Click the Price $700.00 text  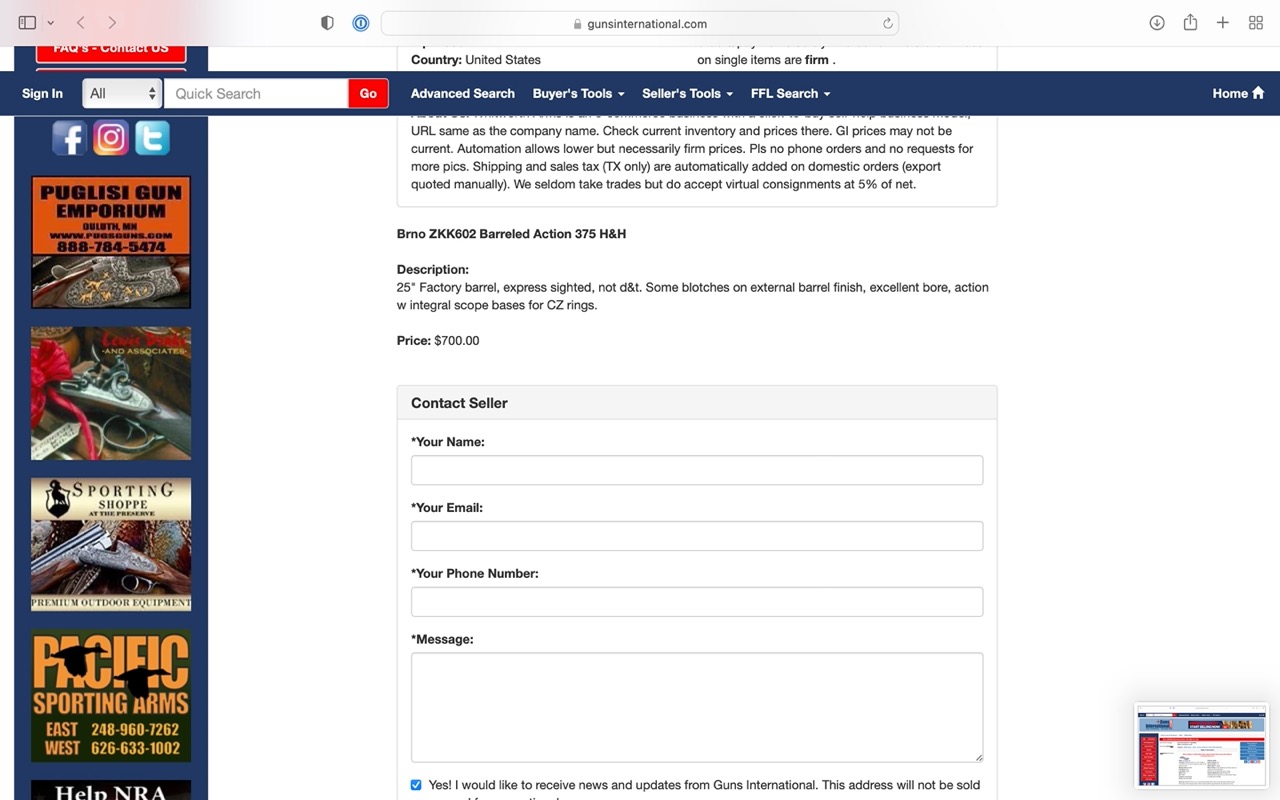(438, 341)
